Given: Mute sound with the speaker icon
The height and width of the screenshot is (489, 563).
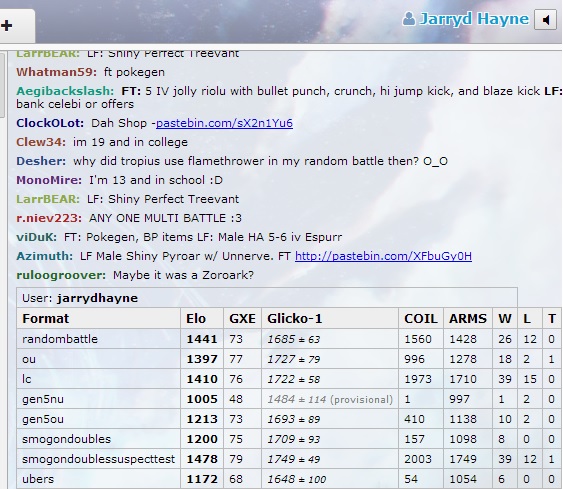Looking at the screenshot, I should (x=545, y=20).
